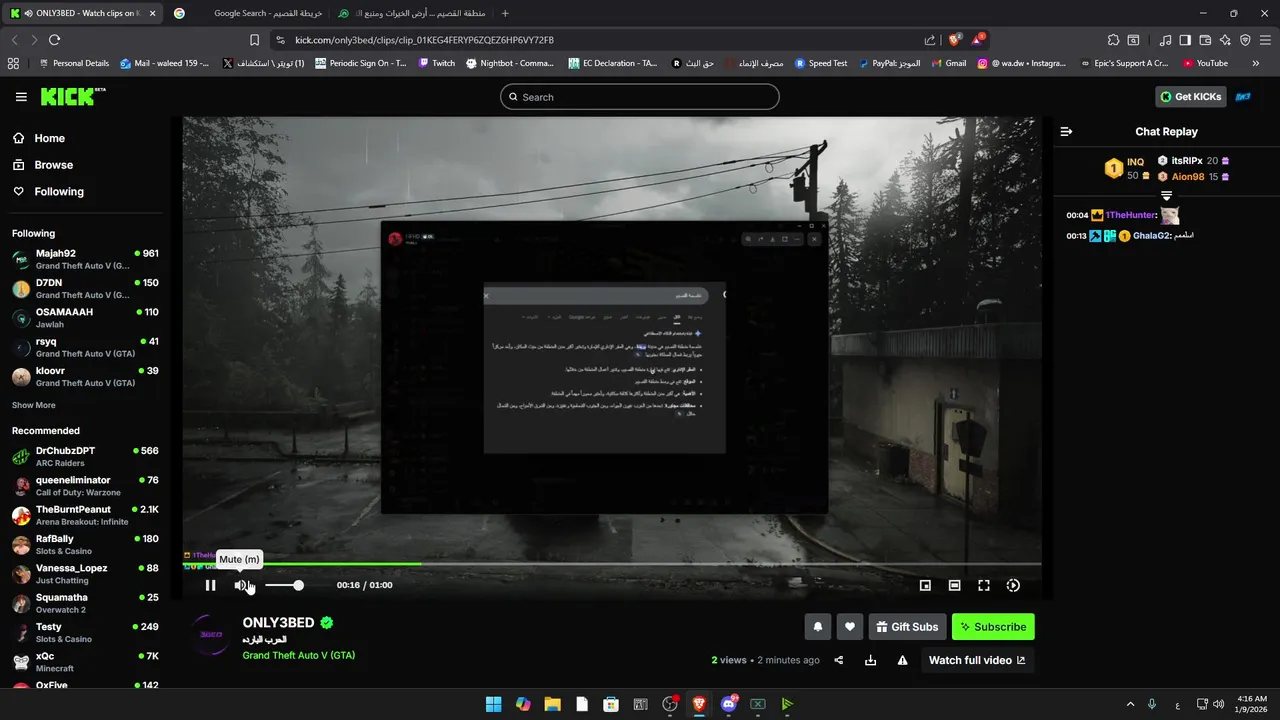The image size is (1280, 720).
Task: Open recommended channel queeneliminator
Action: click(x=85, y=486)
